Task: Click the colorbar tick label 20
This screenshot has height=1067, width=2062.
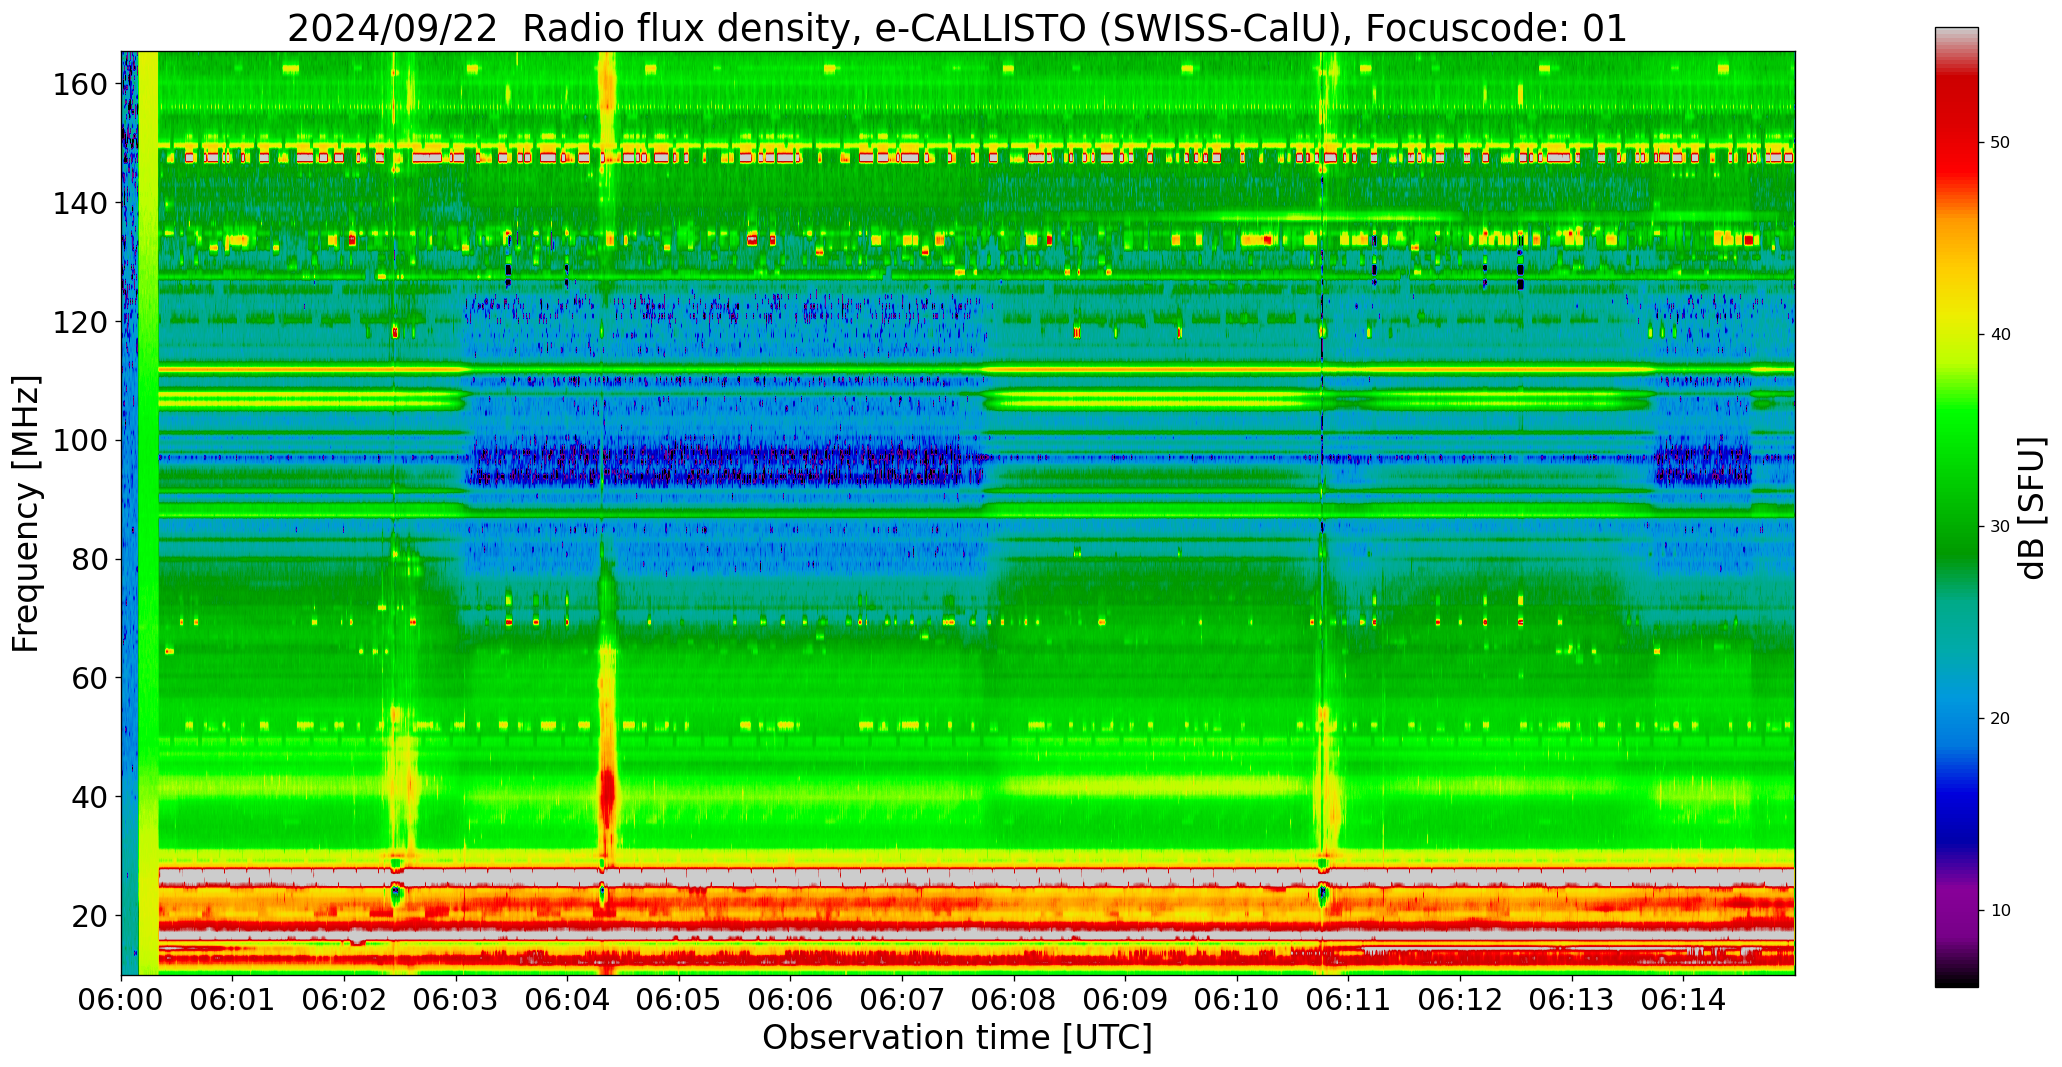Action: coord(2000,718)
